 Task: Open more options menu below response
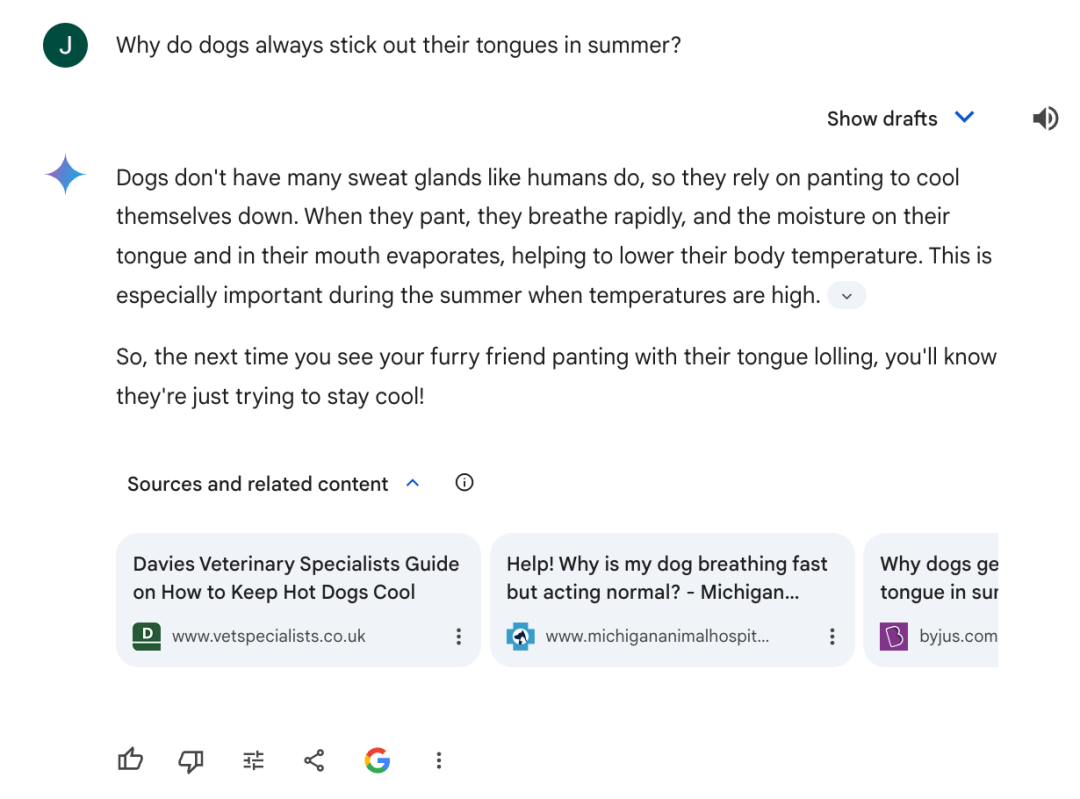438,761
